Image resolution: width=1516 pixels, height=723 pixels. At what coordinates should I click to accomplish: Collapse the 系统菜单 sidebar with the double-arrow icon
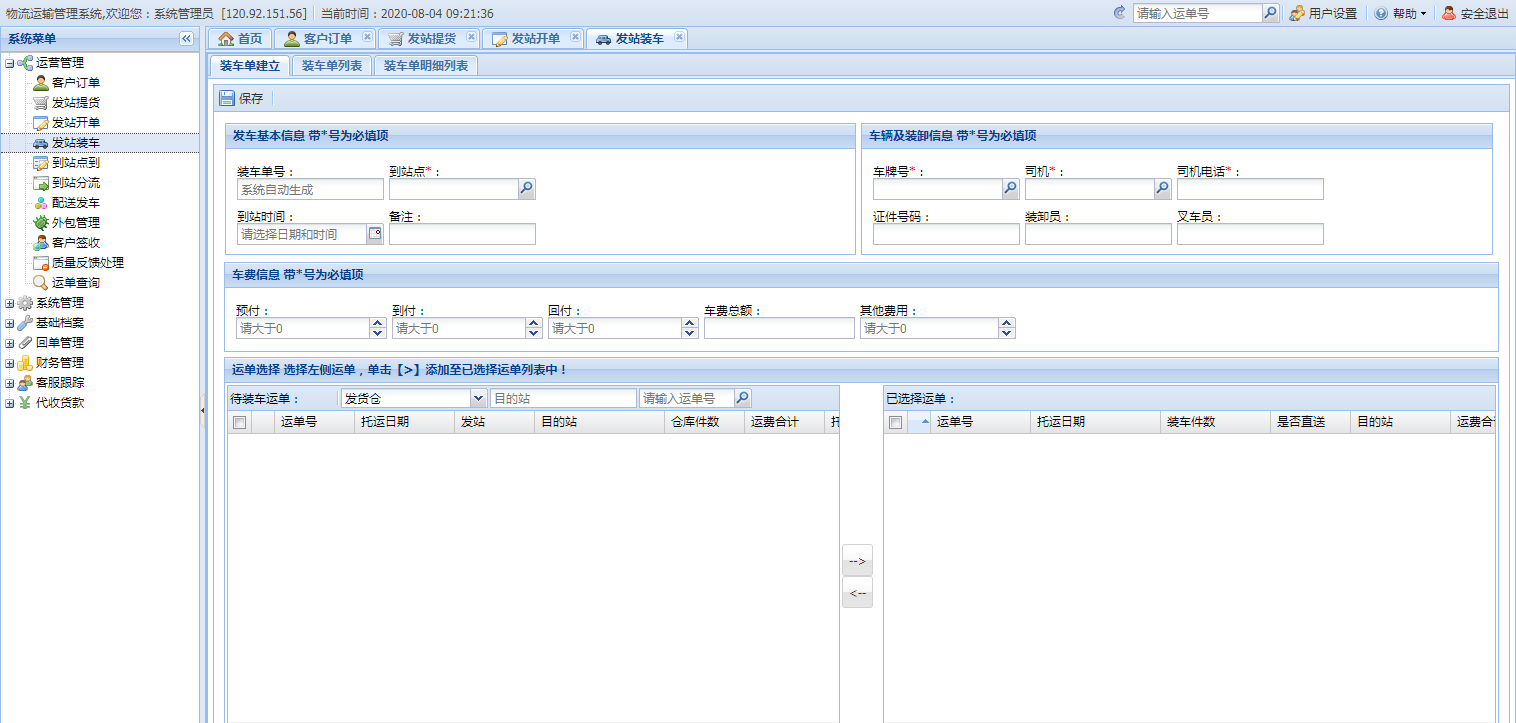186,38
